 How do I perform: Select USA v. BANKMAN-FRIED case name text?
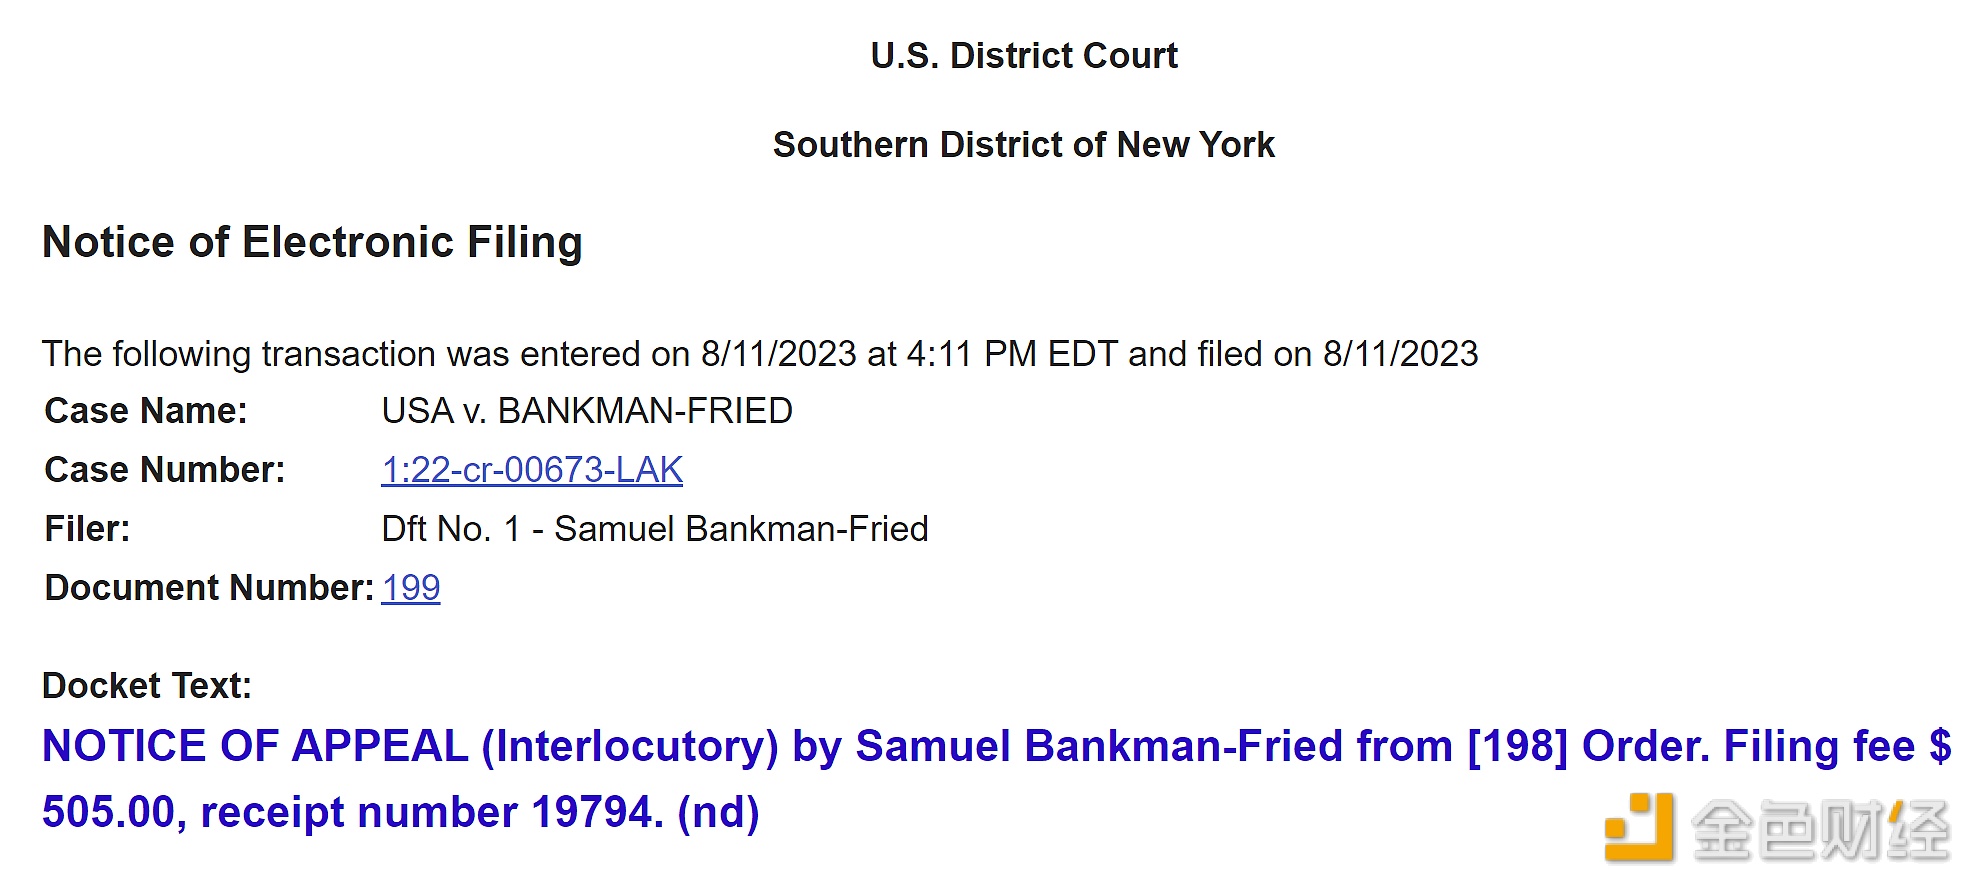tap(587, 411)
